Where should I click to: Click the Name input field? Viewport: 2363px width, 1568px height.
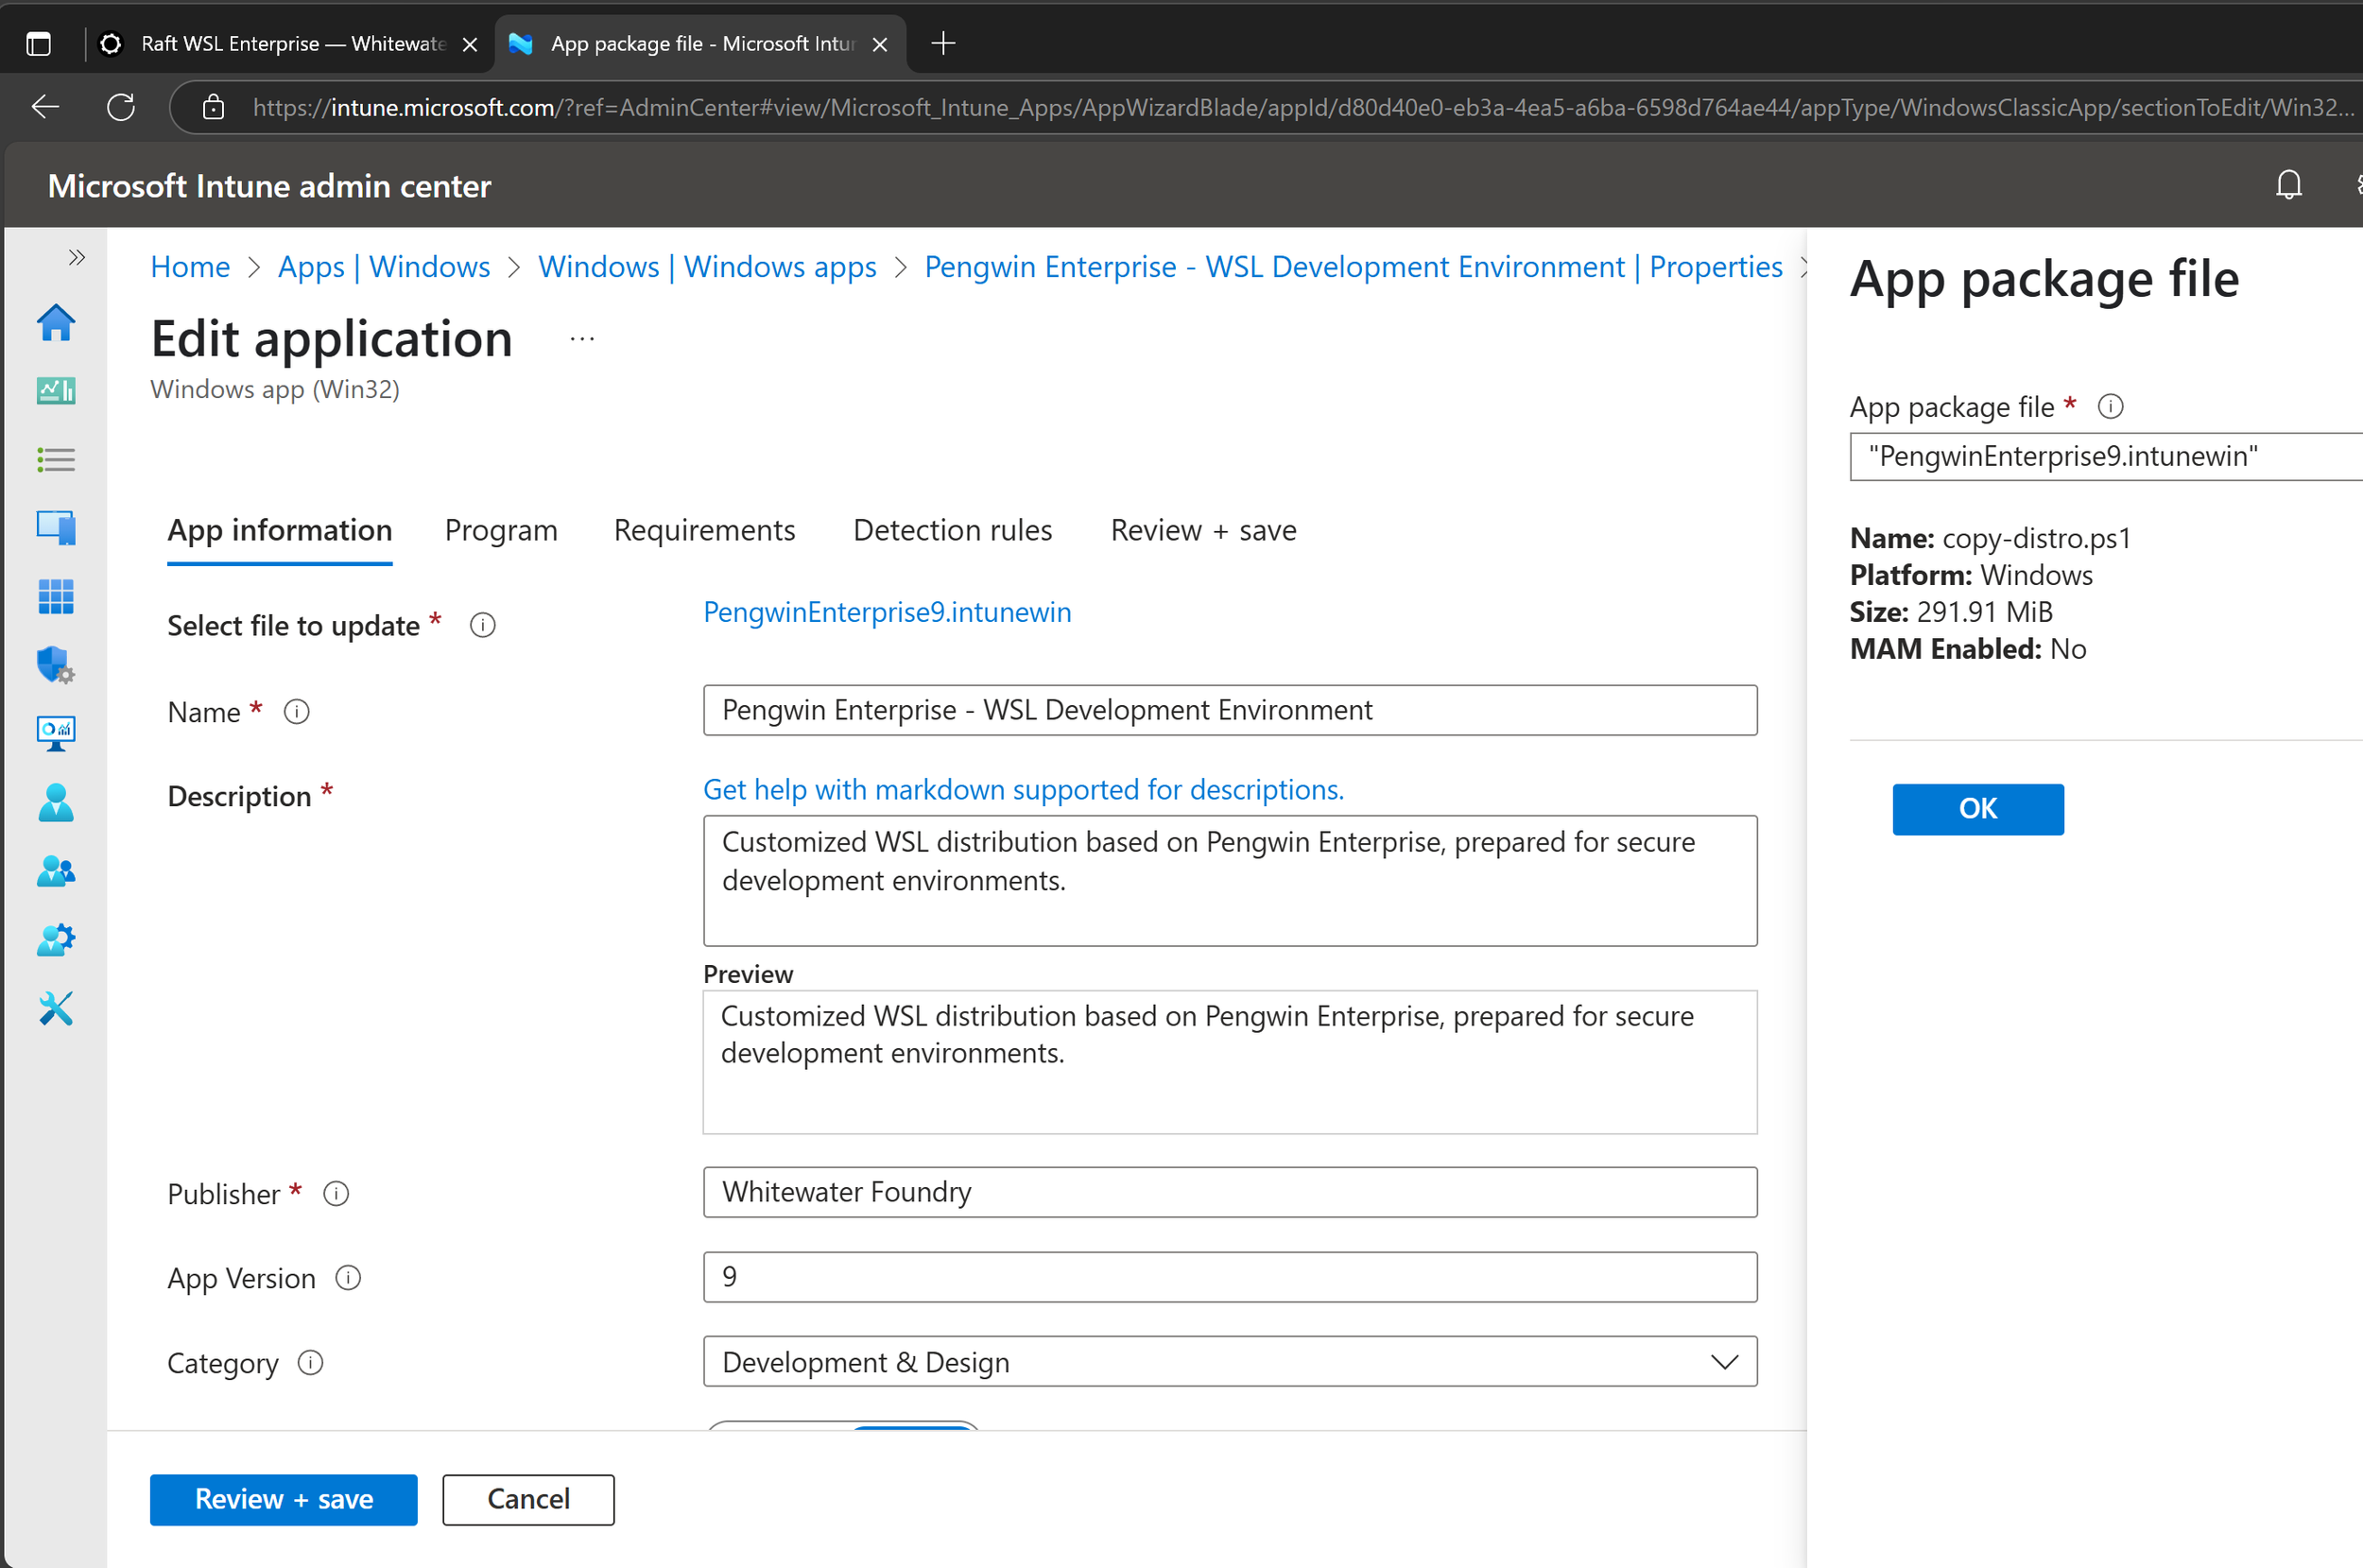pos(1230,710)
